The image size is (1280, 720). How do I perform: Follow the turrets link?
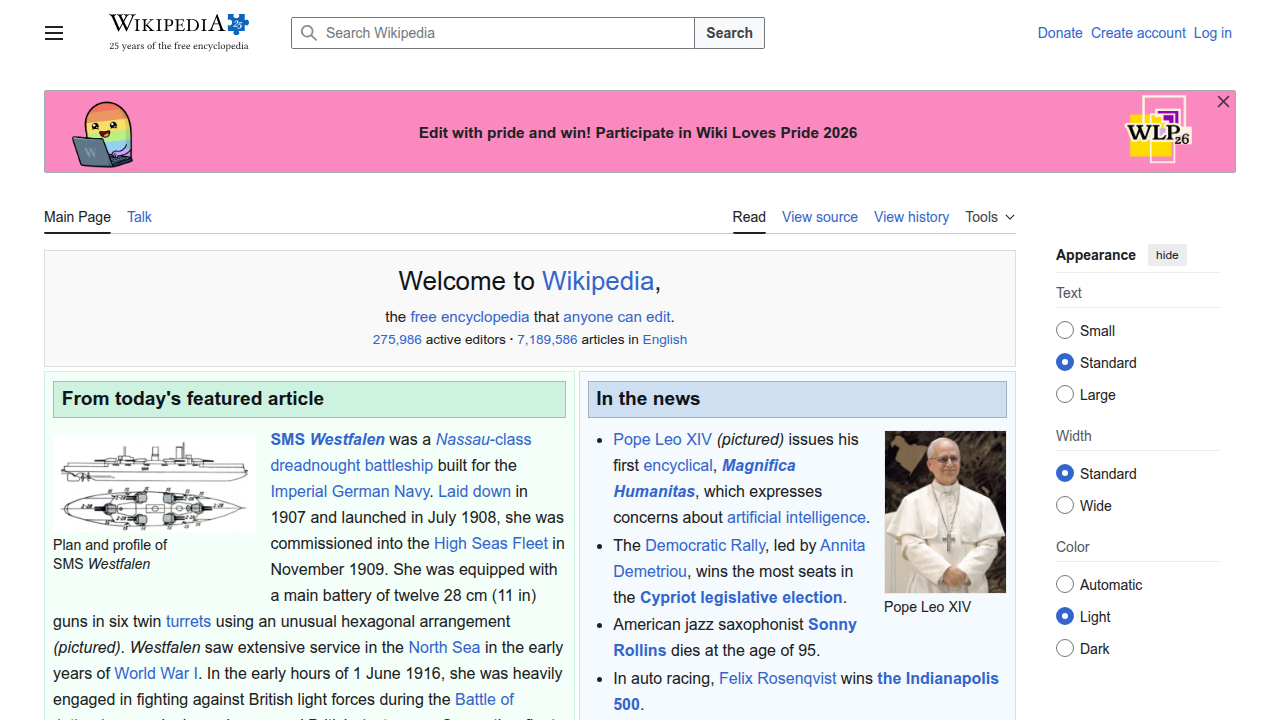(x=189, y=621)
